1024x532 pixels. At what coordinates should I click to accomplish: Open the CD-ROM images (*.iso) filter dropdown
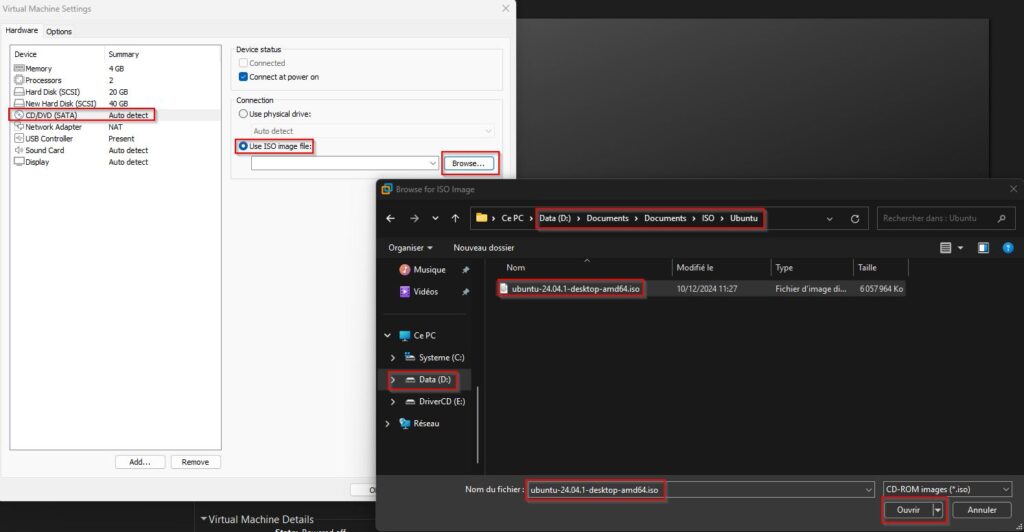tap(948, 490)
